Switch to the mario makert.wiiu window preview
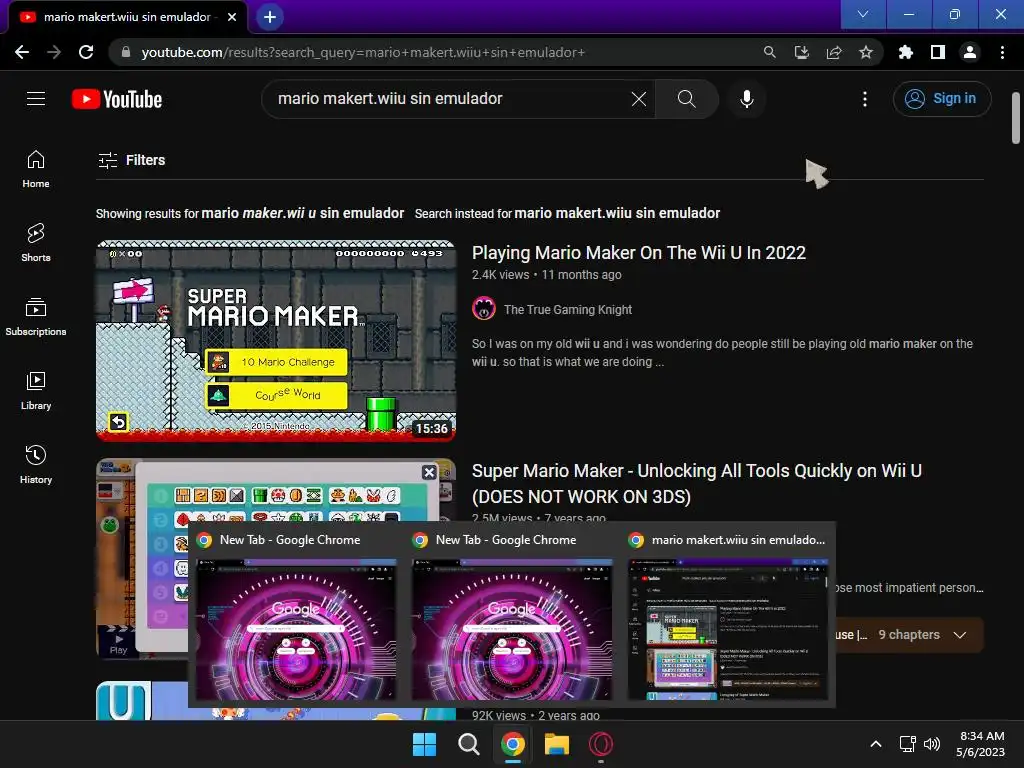The image size is (1024, 768). 728,616
